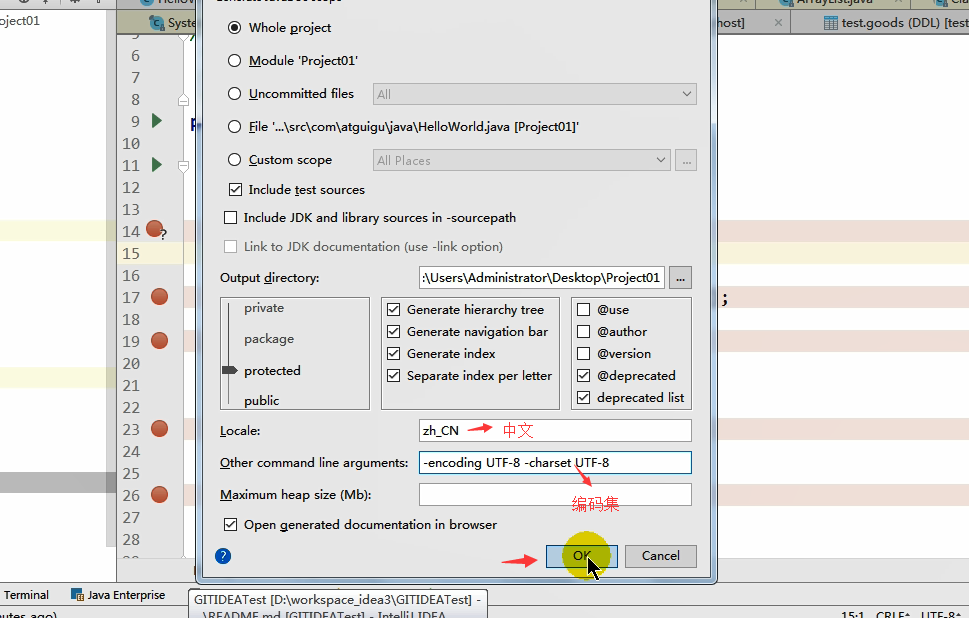Collapse the code fold marker at line 8
Screen dimensions: 969x618
point(184,99)
